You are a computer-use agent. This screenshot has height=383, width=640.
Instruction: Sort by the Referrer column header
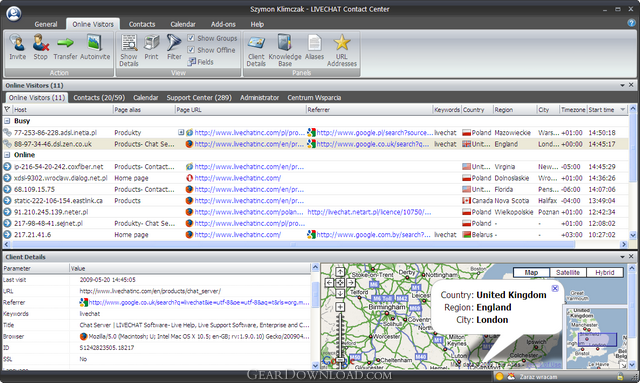coord(319,110)
